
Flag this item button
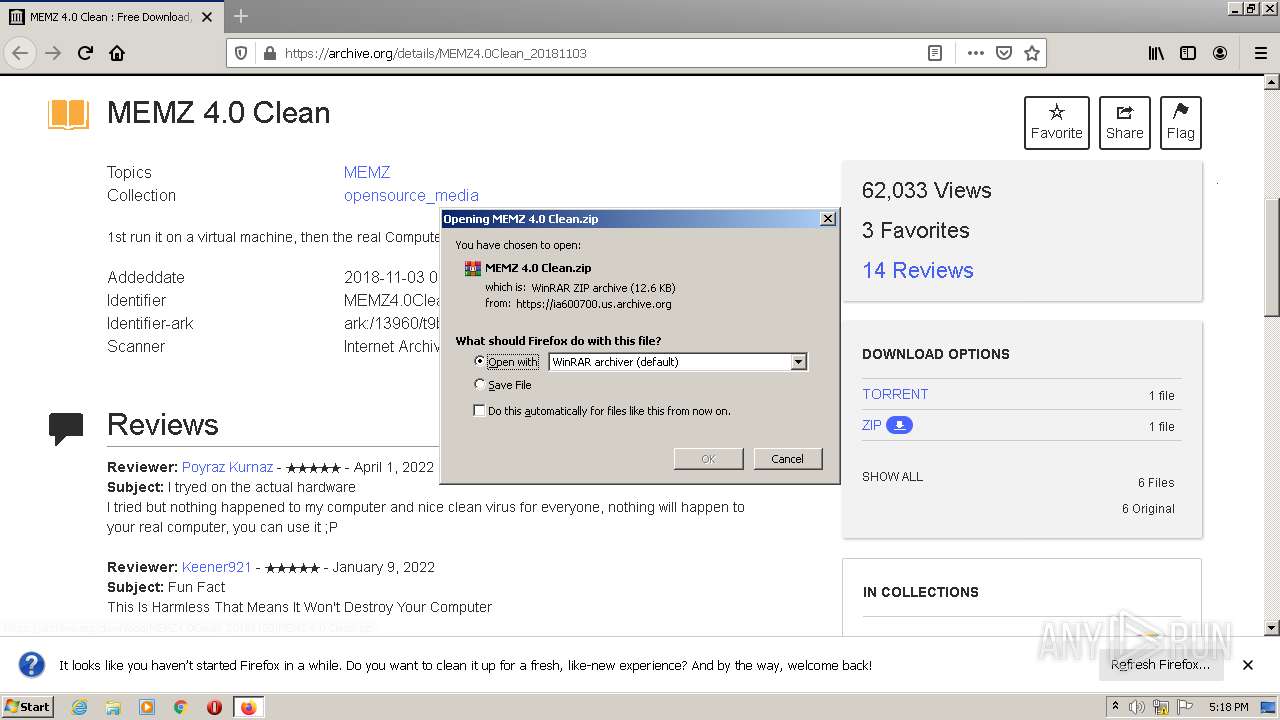1180,123
